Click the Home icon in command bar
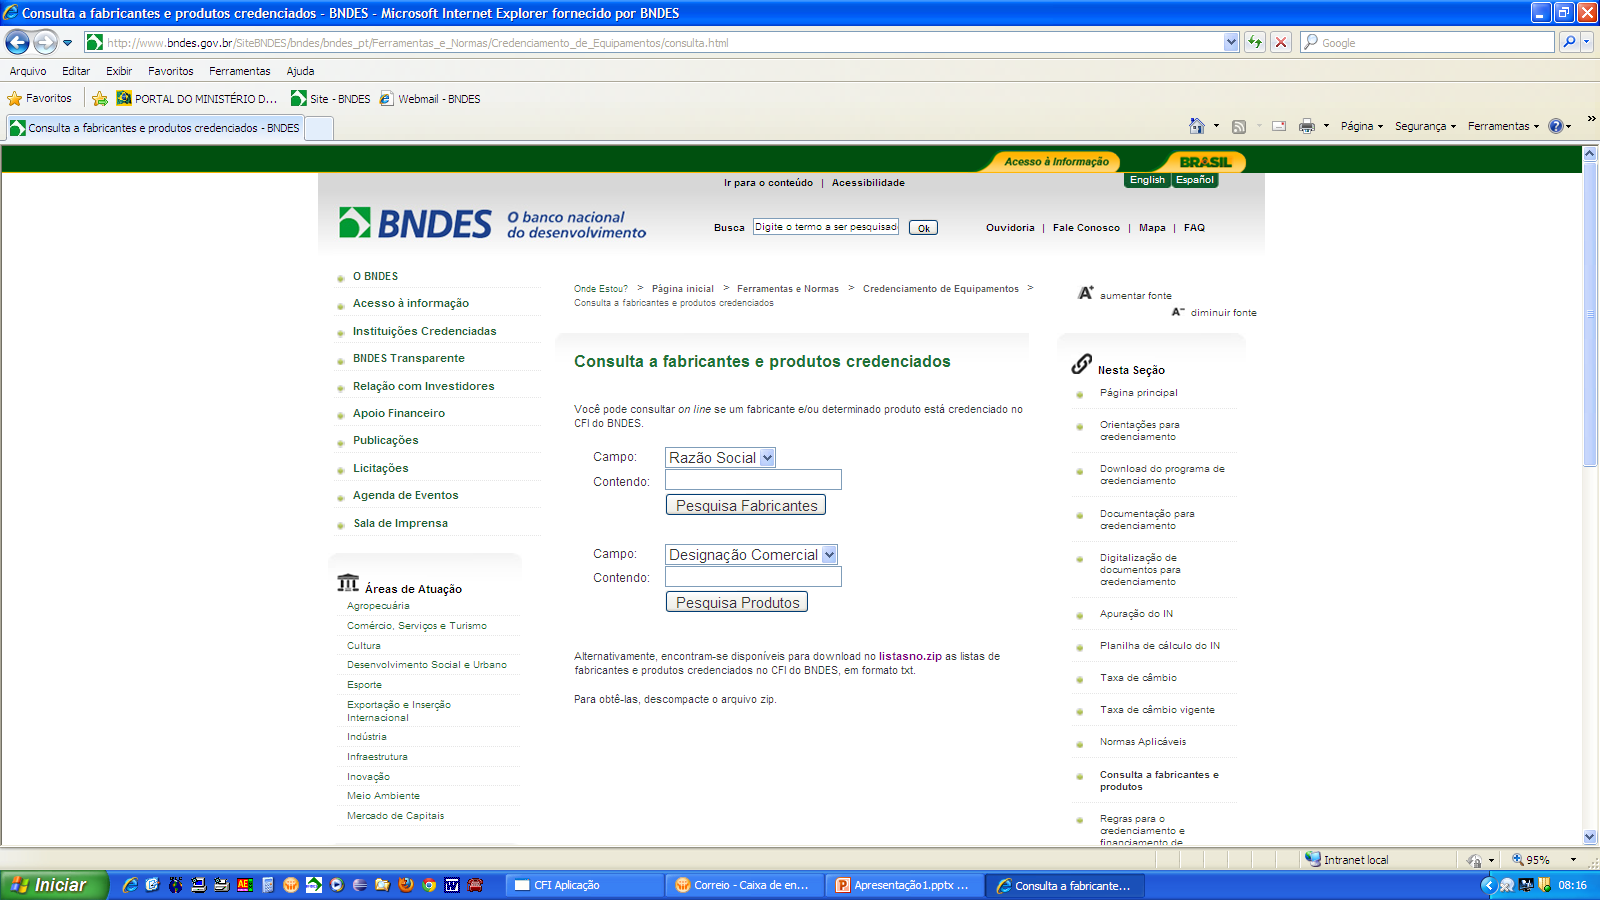Image resolution: width=1600 pixels, height=900 pixels. (x=1197, y=126)
